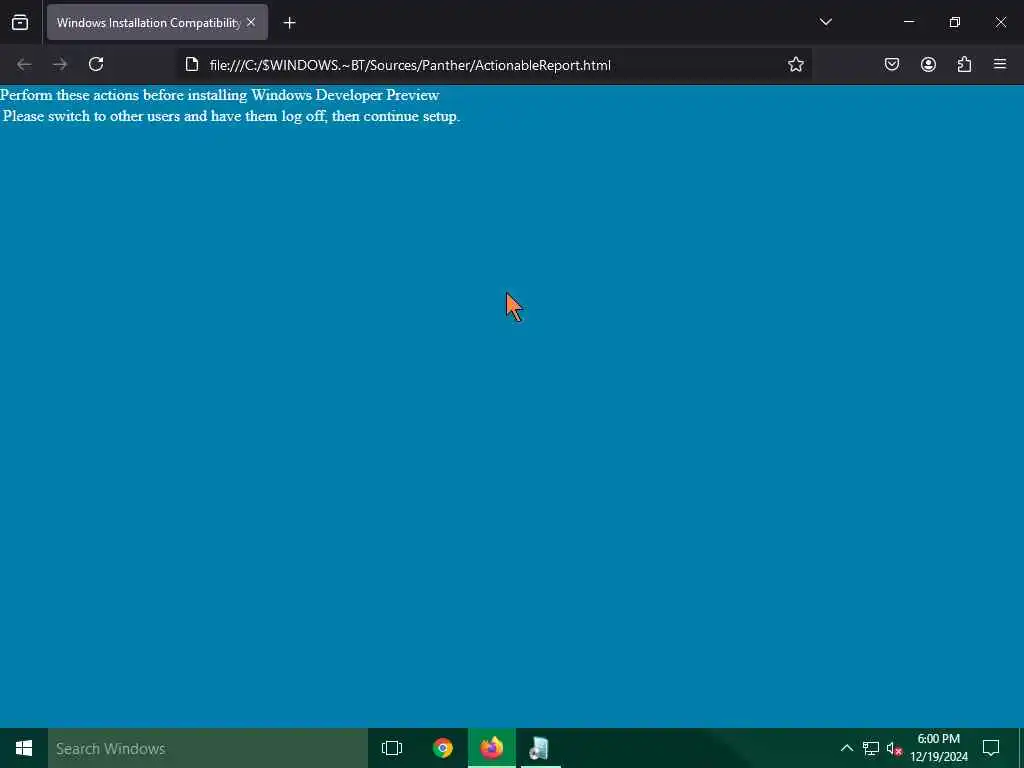Minimize the Firefox window
This screenshot has height=768, width=1024.
[x=908, y=22]
